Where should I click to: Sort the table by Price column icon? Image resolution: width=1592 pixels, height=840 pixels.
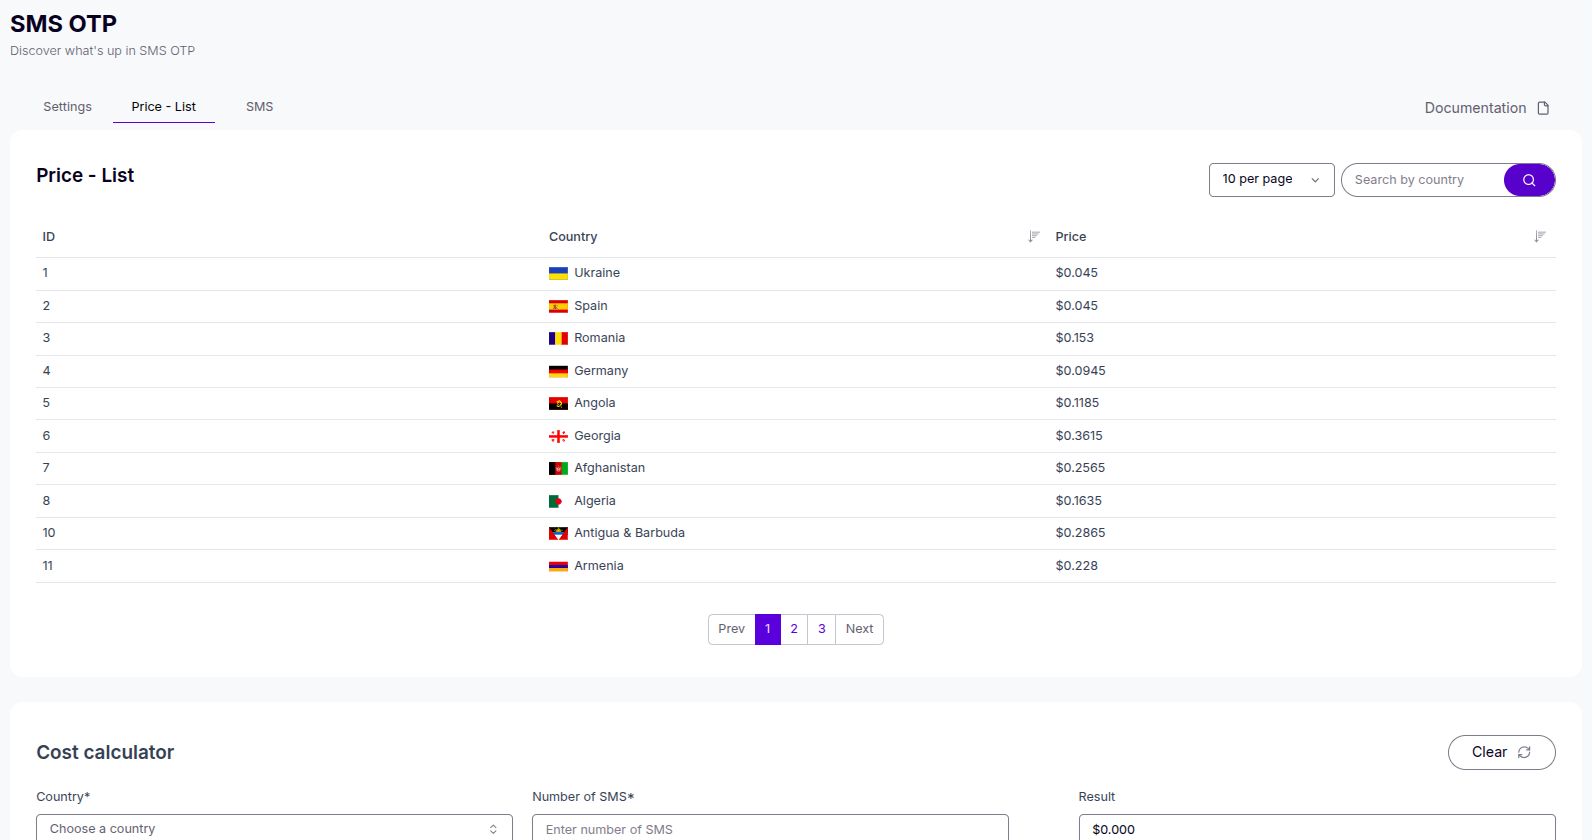pyautogui.click(x=1540, y=237)
